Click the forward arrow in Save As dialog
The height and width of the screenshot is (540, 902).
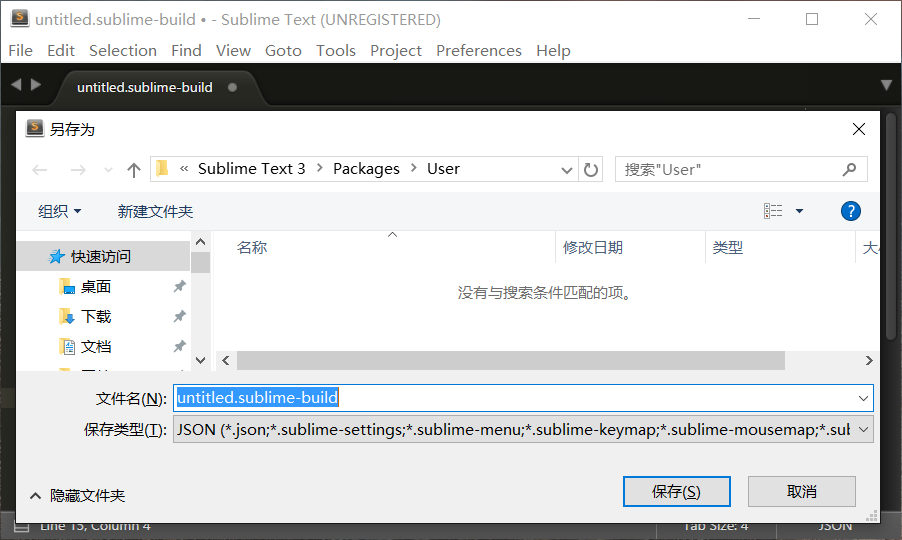pos(78,170)
